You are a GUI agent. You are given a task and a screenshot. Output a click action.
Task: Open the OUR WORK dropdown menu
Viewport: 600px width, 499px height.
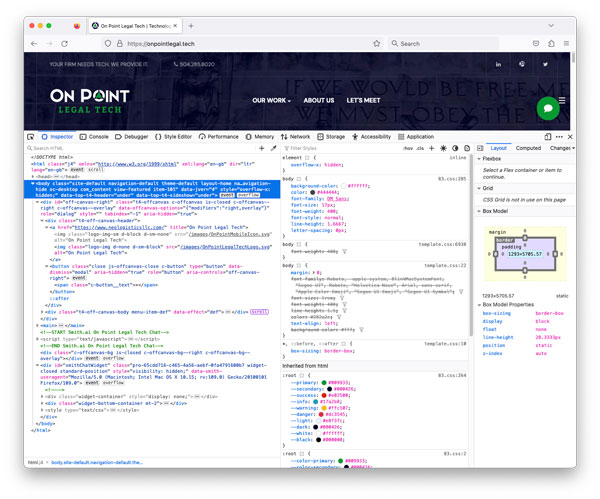(271, 100)
